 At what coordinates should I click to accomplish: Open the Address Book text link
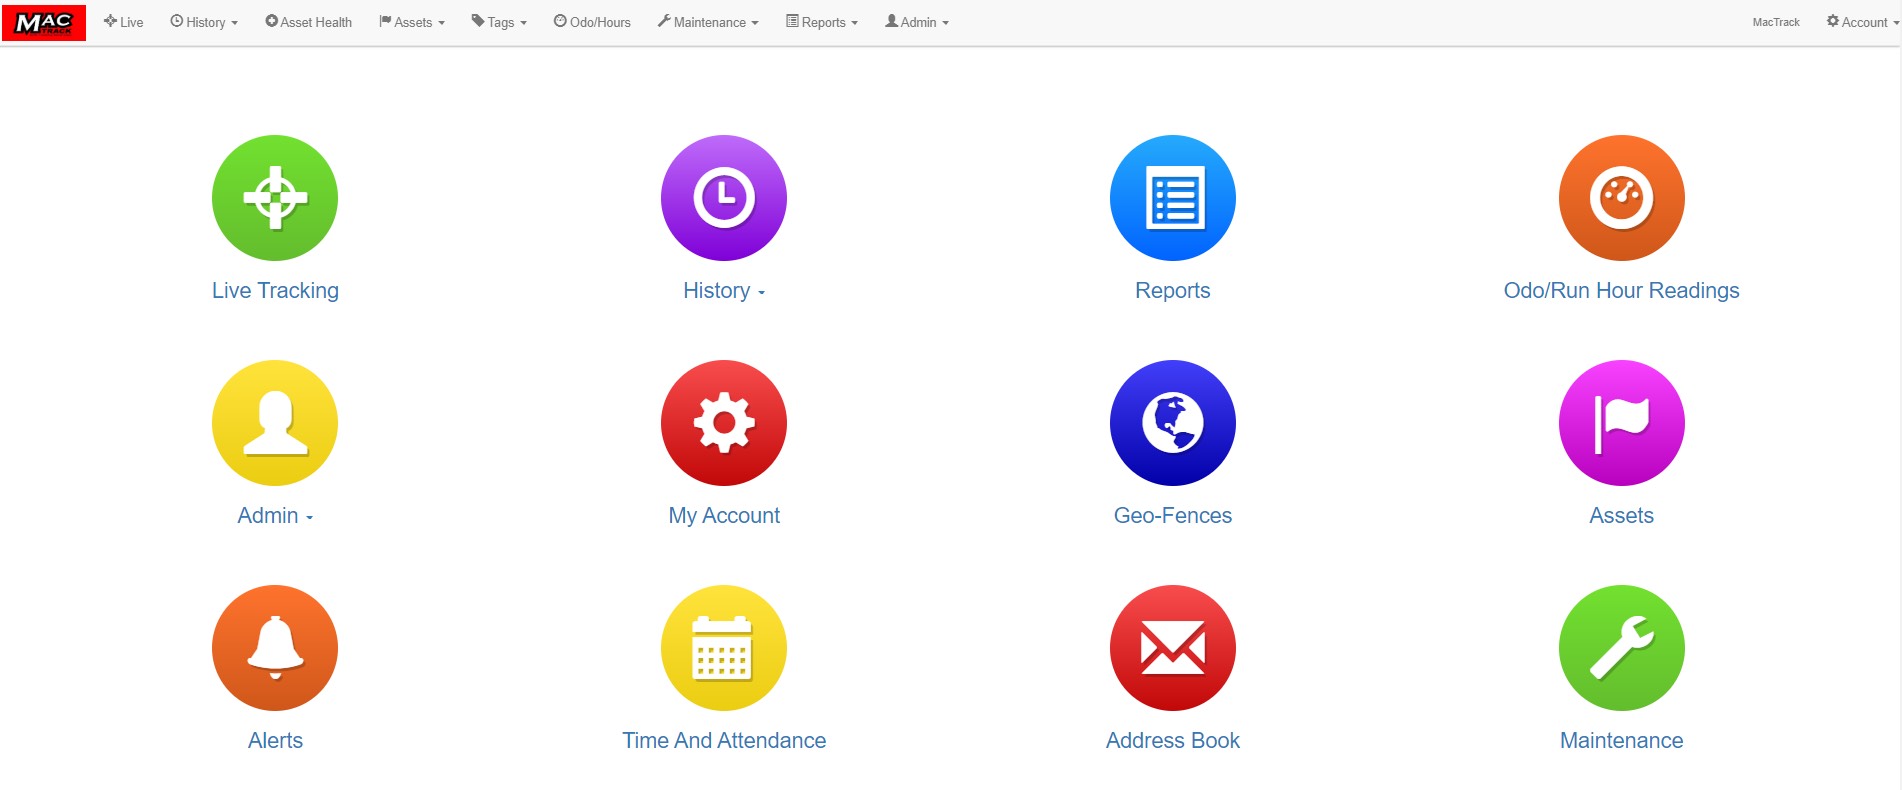[x=1173, y=741]
